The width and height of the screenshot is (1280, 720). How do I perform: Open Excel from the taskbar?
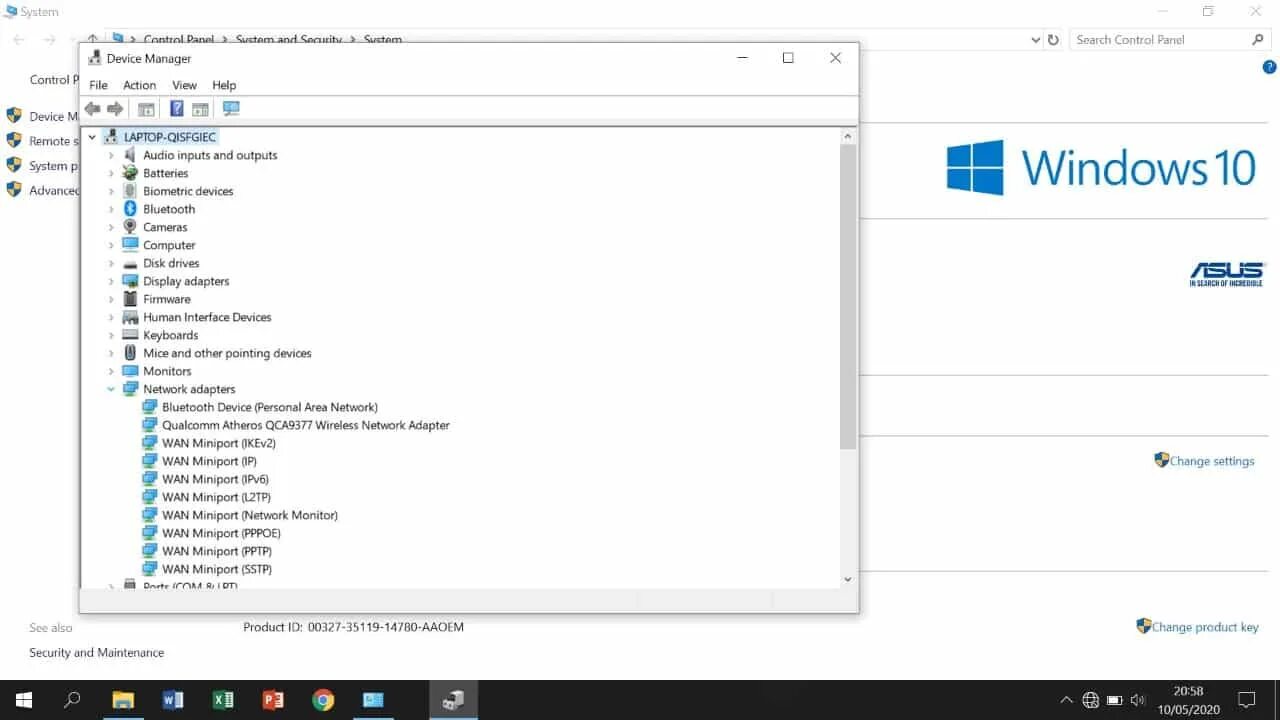click(223, 700)
